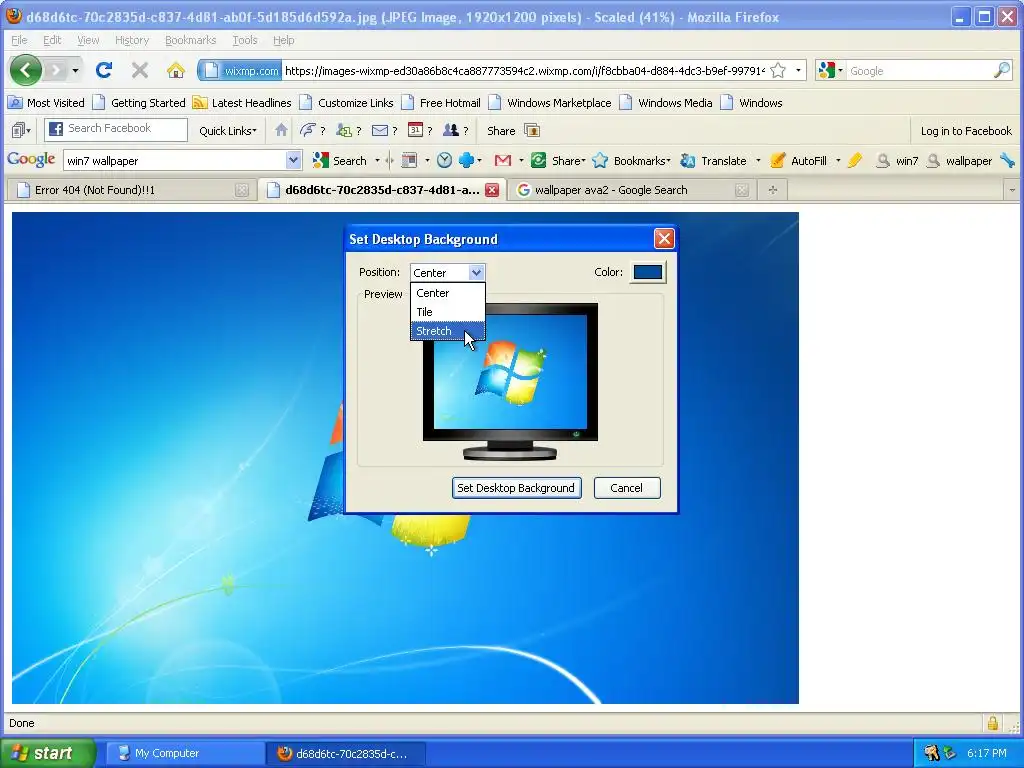
Task: Click the yellow highlighter icon
Action: coord(854,160)
